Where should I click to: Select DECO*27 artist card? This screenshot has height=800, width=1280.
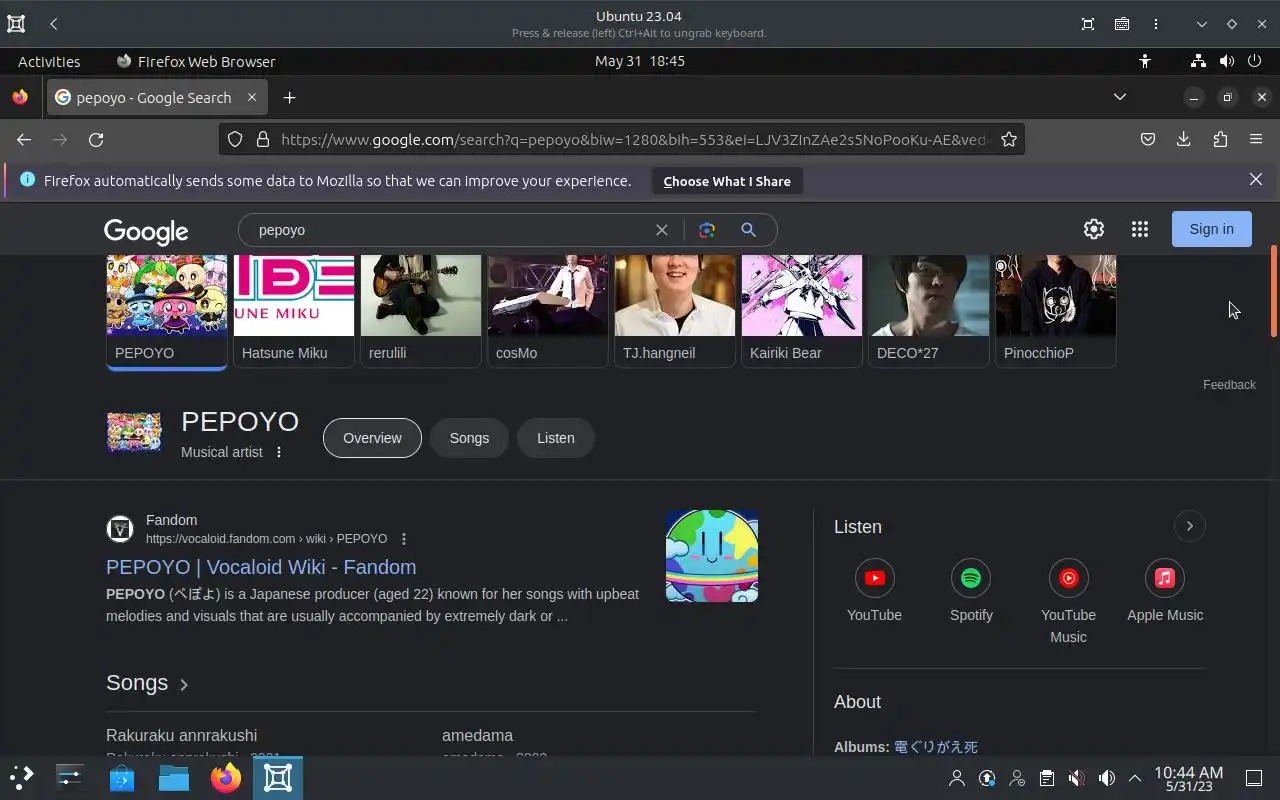pyautogui.click(x=929, y=311)
